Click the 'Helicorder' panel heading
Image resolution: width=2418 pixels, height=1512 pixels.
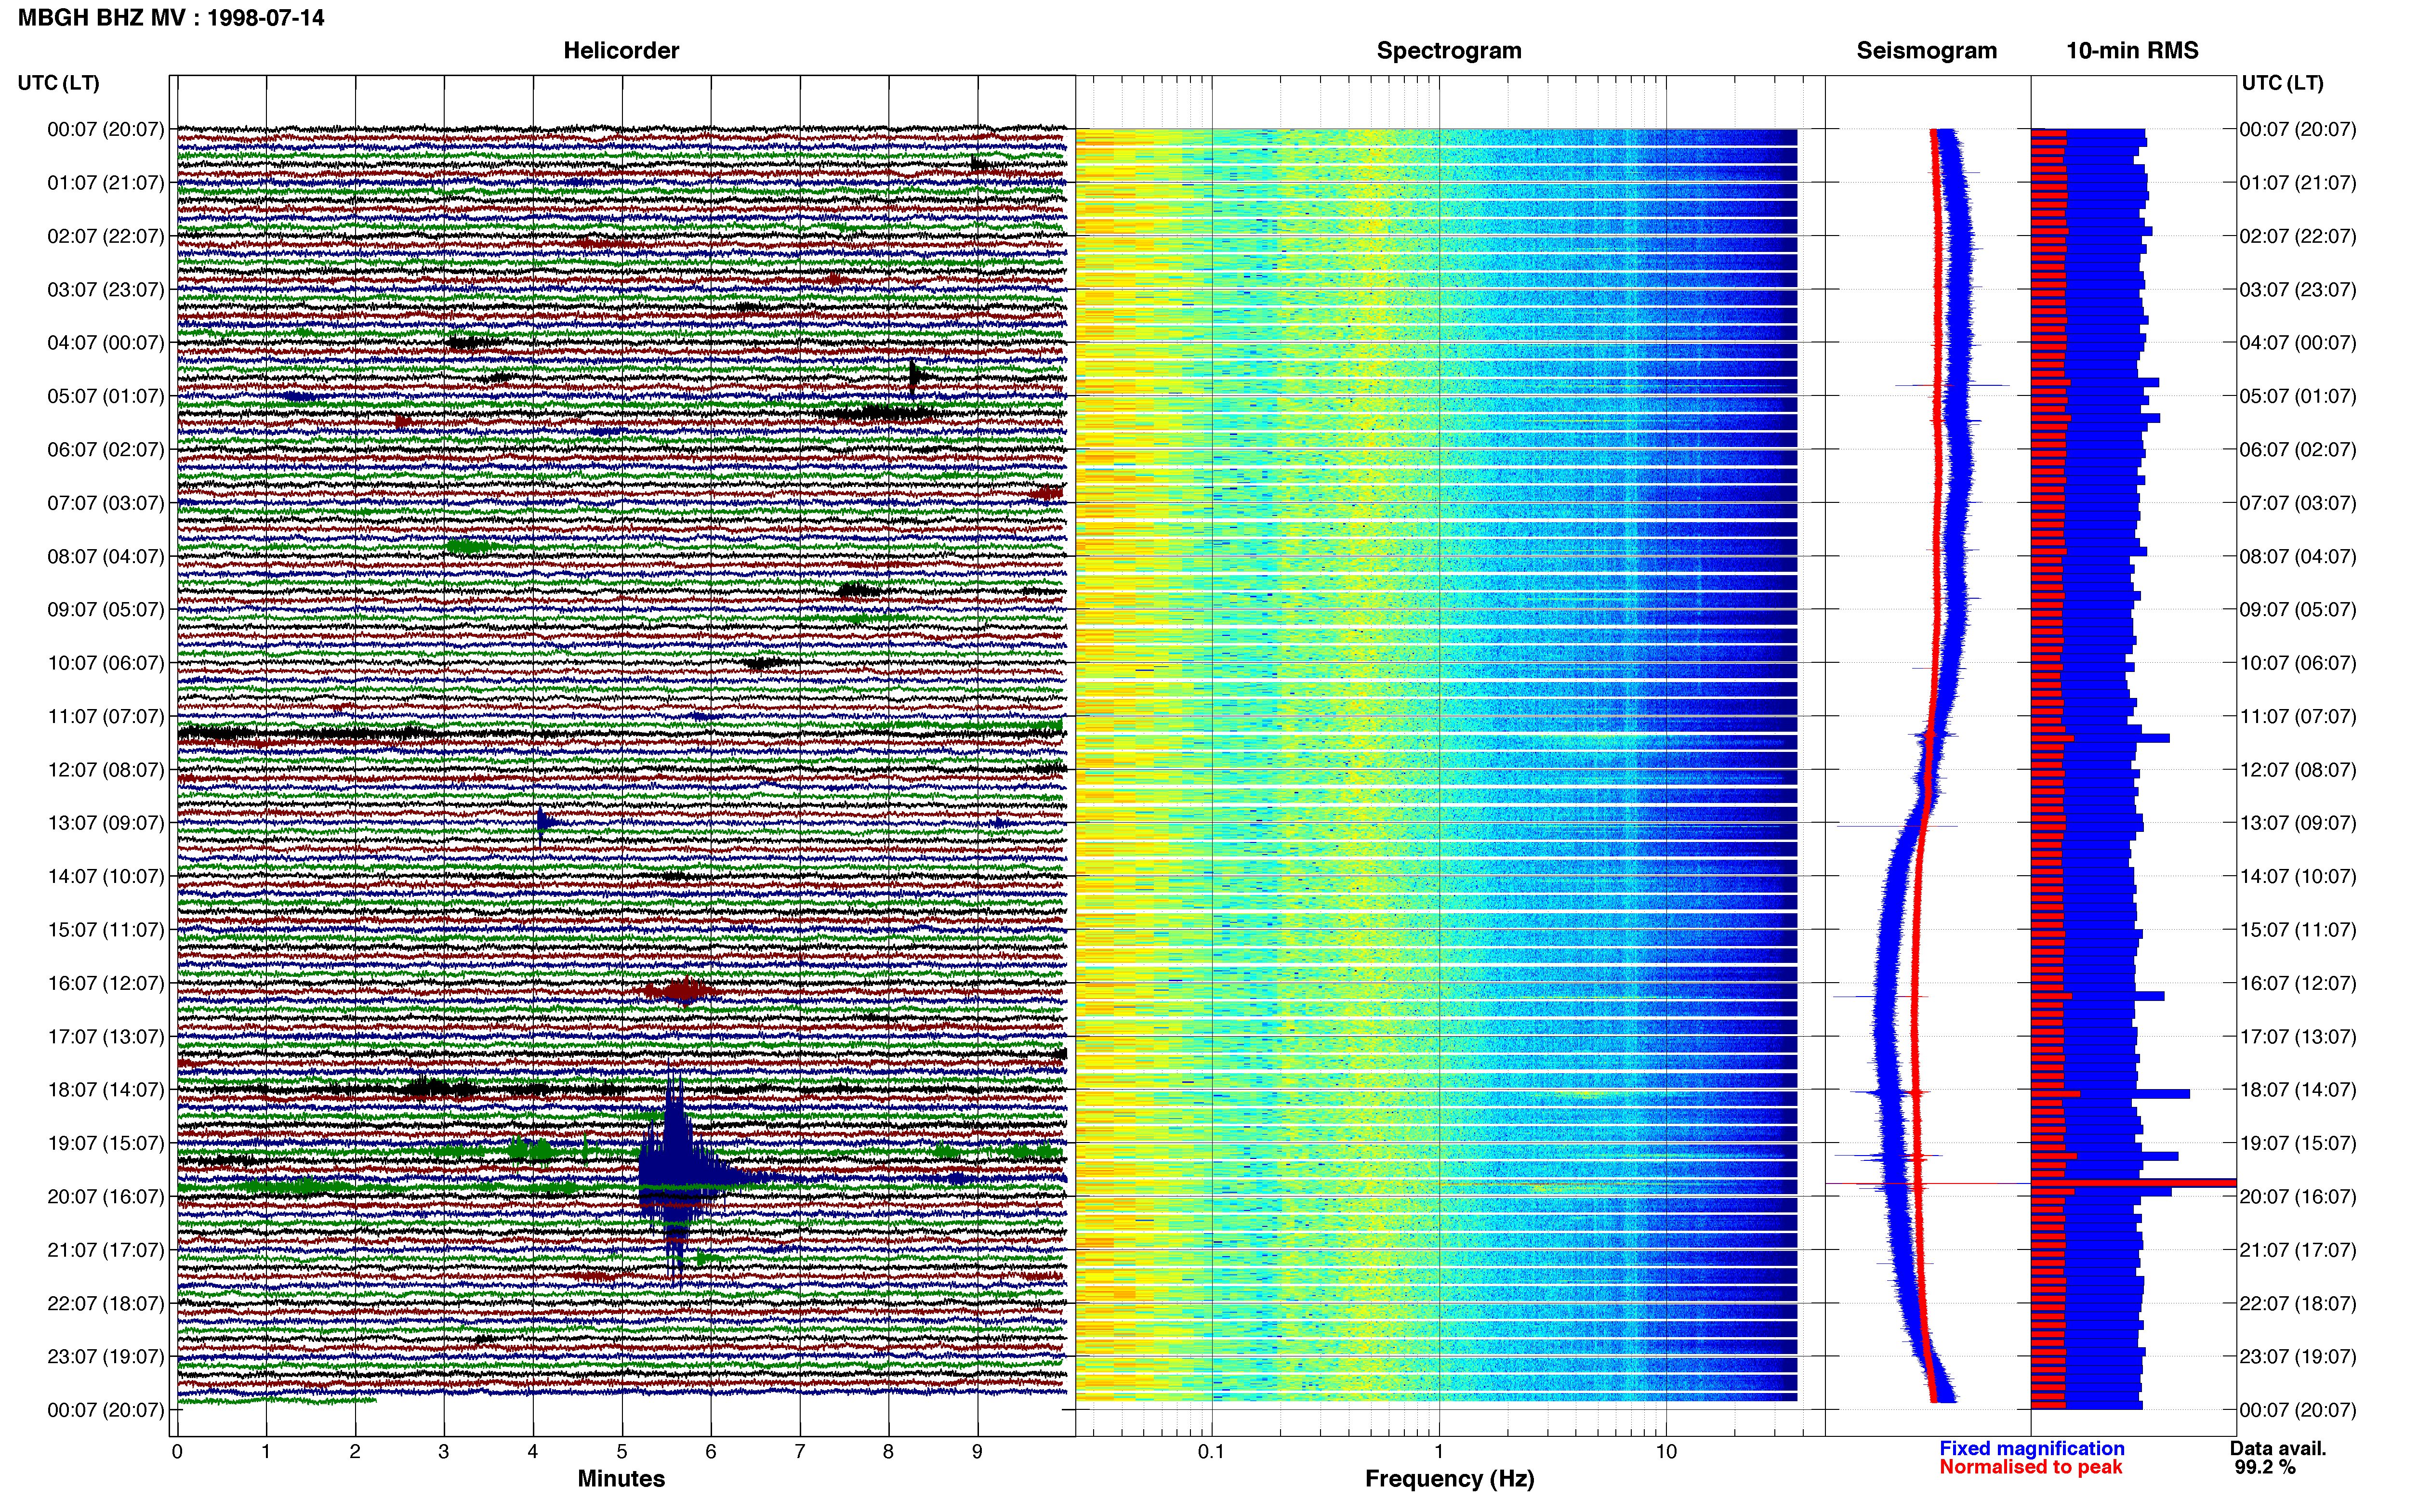coord(621,50)
